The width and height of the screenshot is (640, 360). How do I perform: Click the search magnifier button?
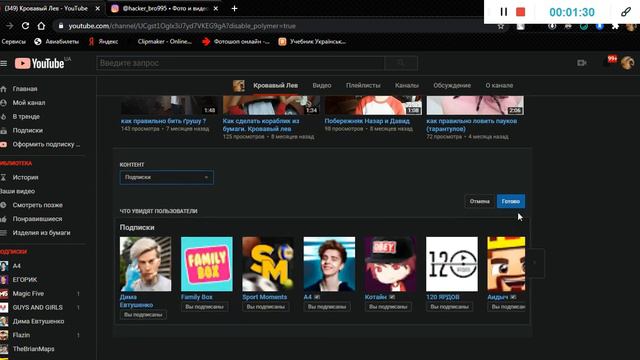point(401,63)
